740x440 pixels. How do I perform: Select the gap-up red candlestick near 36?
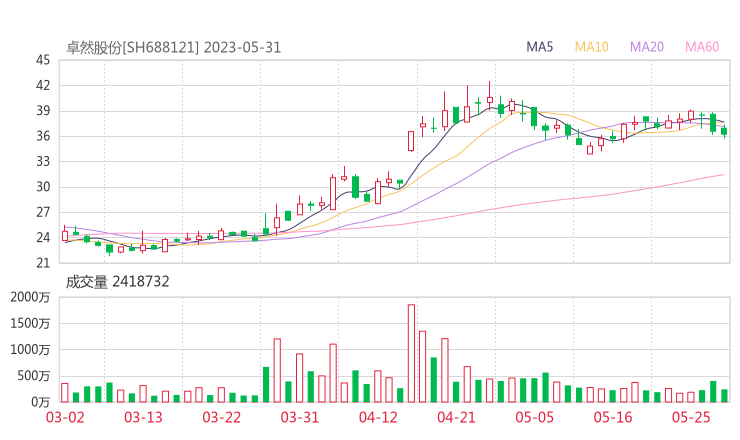(x=411, y=141)
